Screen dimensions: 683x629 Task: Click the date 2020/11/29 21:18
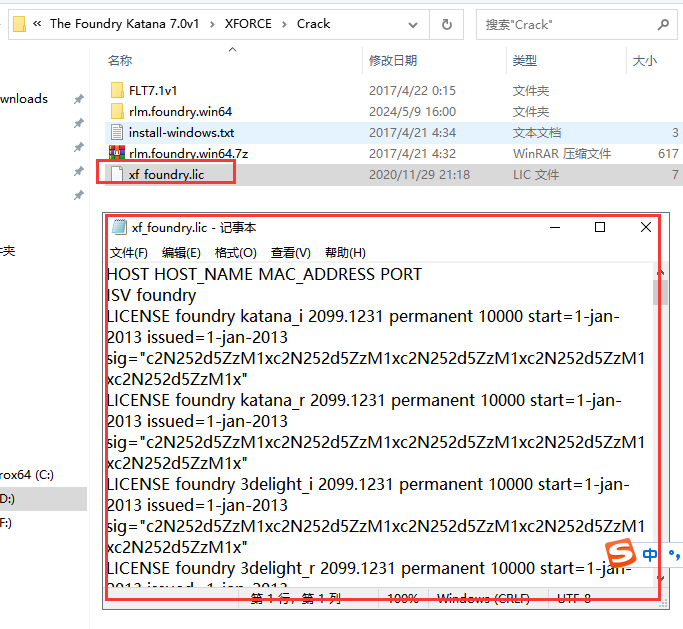[419, 174]
